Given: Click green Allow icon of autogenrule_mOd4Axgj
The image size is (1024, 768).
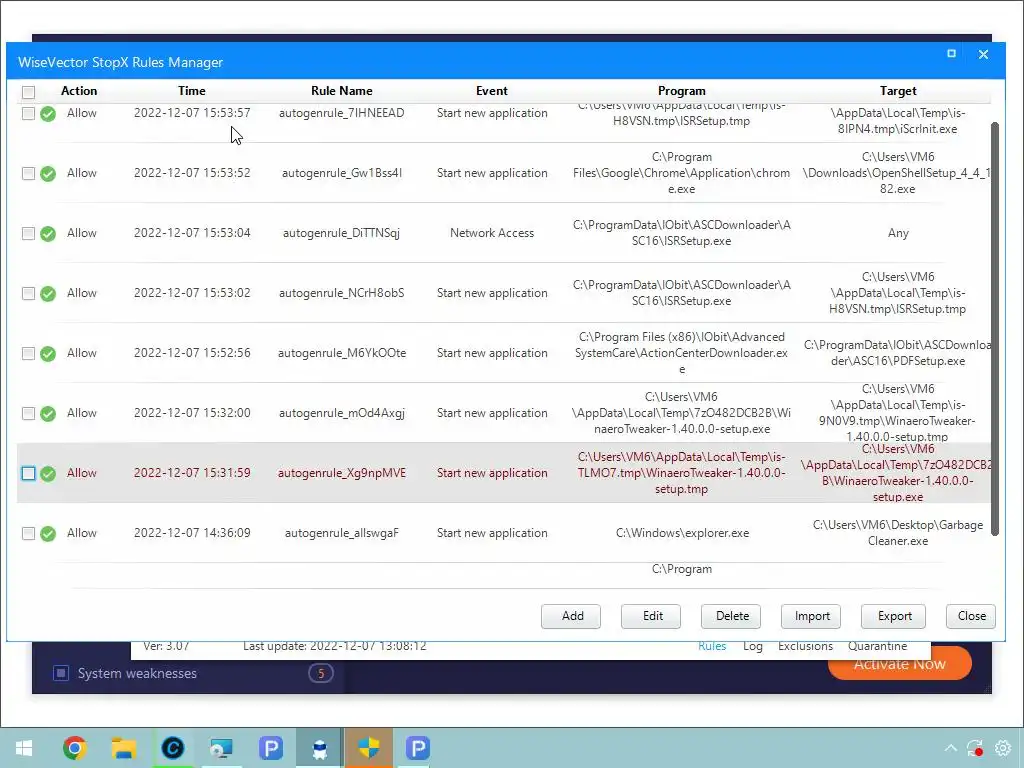Looking at the screenshot, I should tap(48, 414).
